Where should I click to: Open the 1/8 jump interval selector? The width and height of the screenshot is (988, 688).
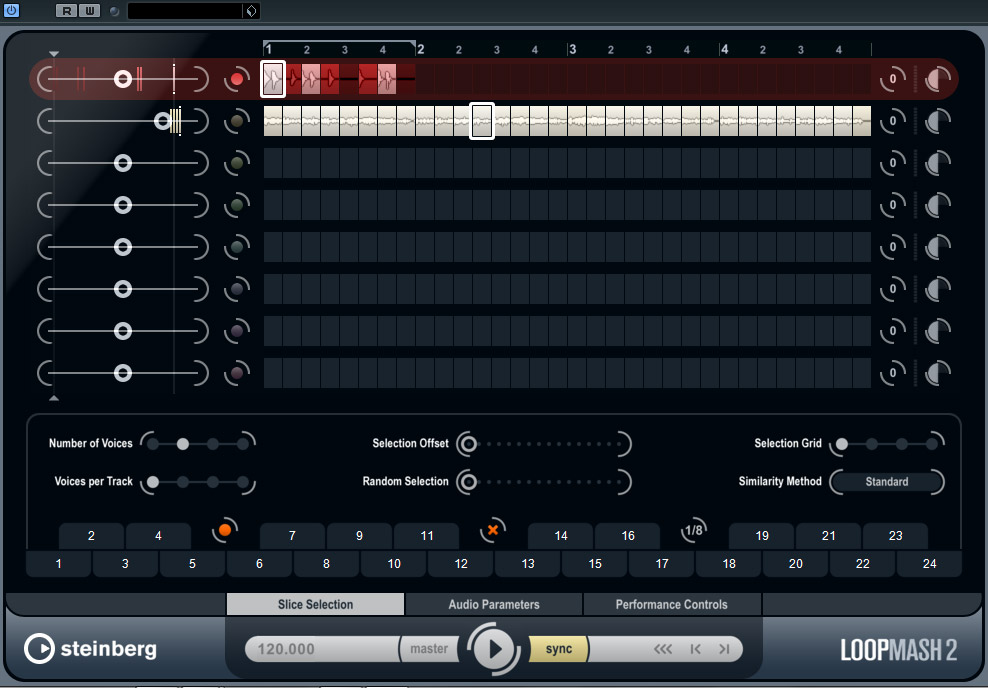pyautogui.click(x=694, y=530)
